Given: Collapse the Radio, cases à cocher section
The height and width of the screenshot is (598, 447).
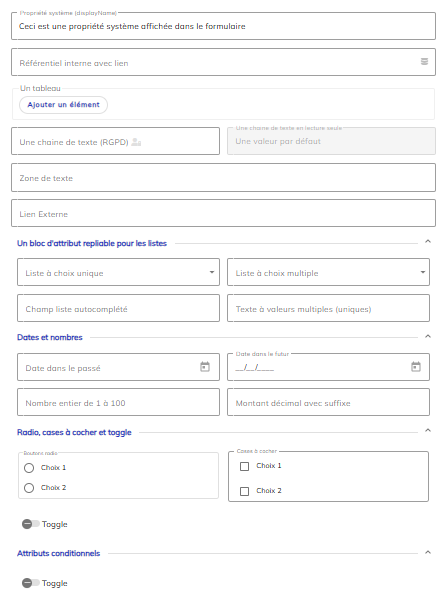Looking at the screenshot, I should pos(428,431).
